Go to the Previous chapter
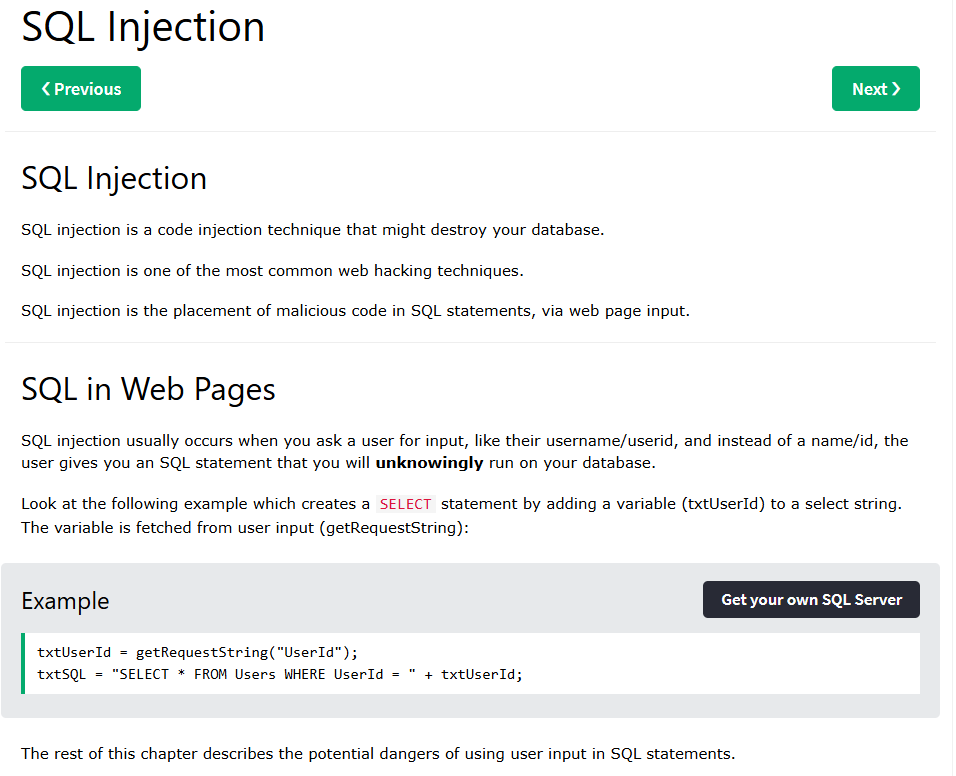This screenshot has height=776, width=956. (81, 89)
